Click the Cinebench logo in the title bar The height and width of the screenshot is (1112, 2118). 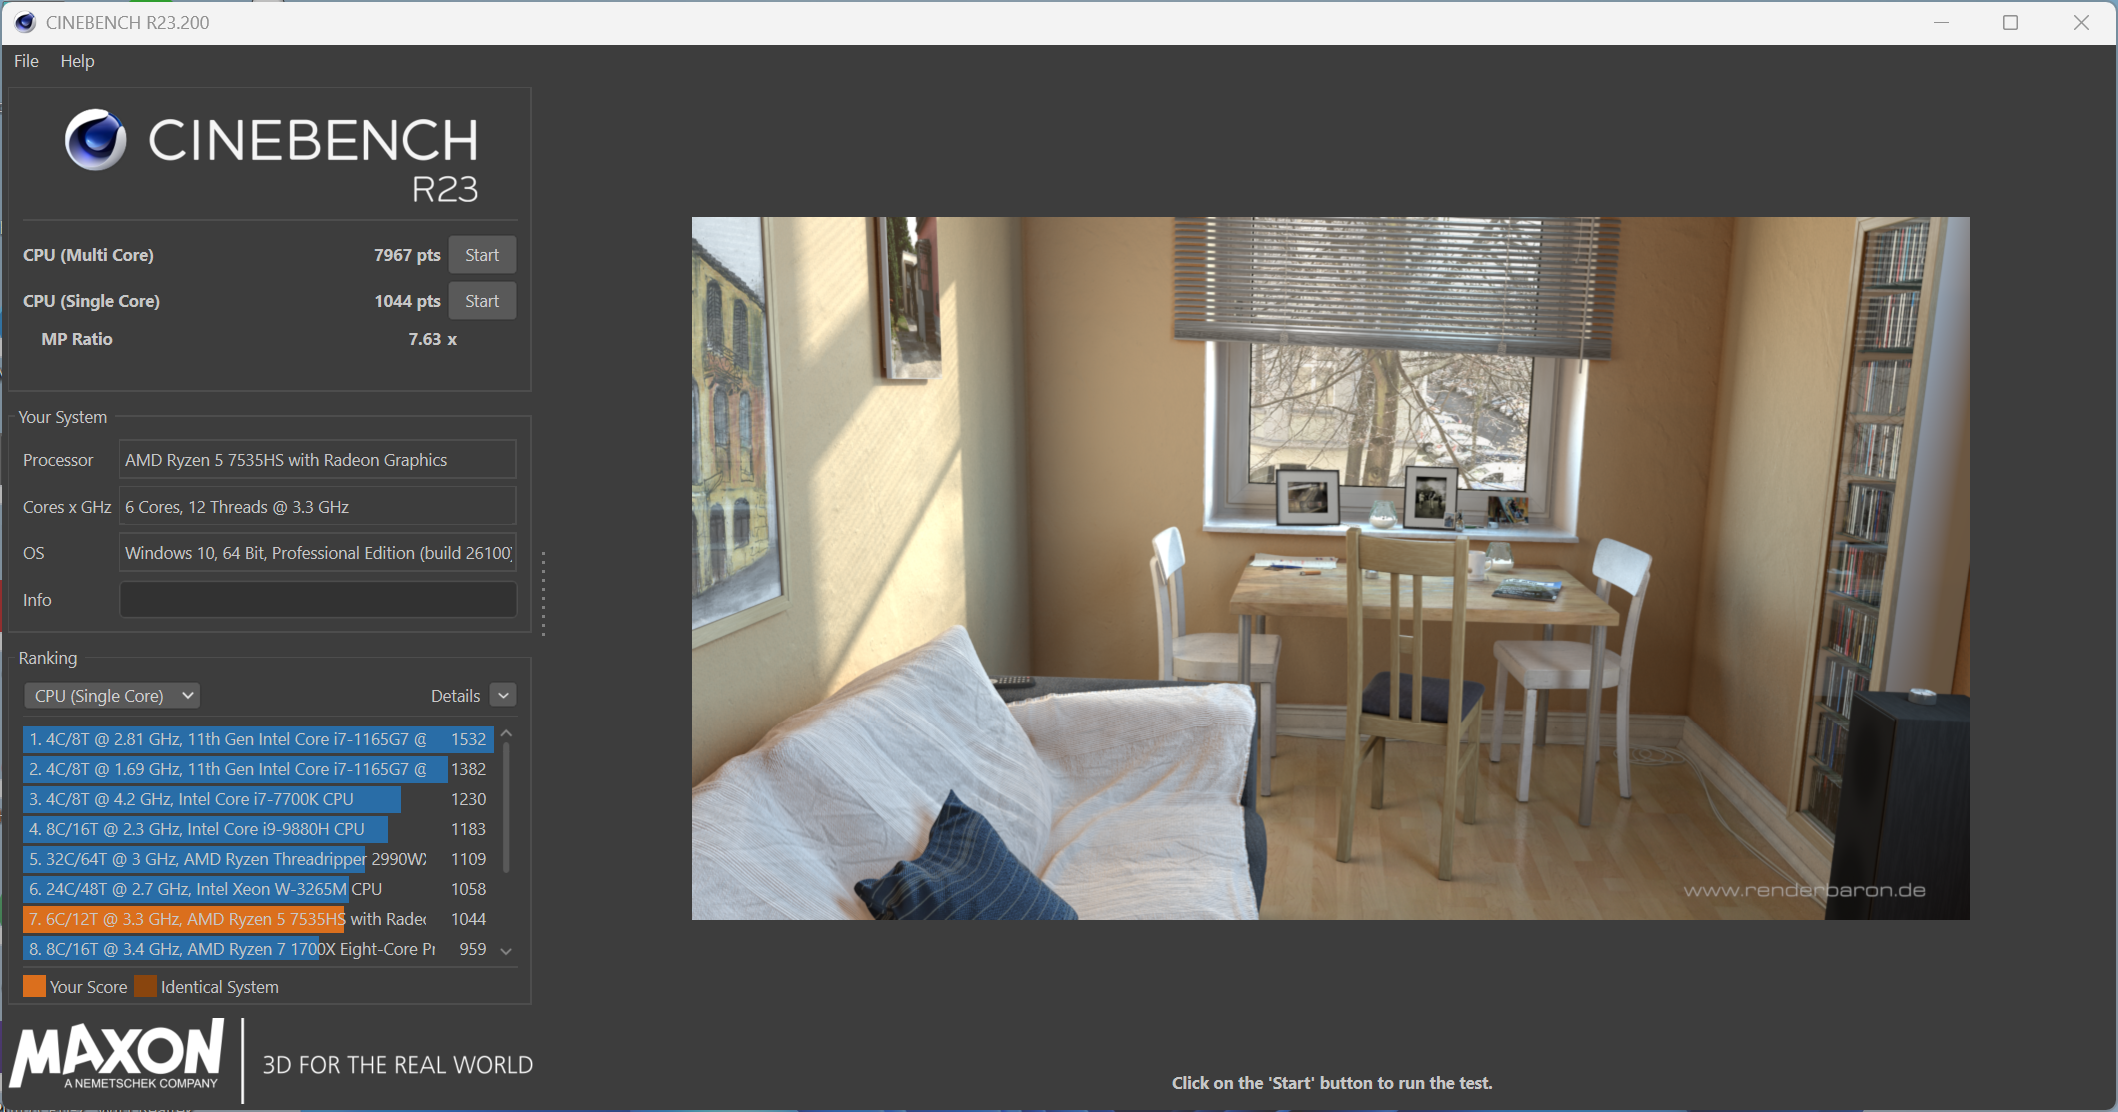pyautogui.click(x=25, y=22)
